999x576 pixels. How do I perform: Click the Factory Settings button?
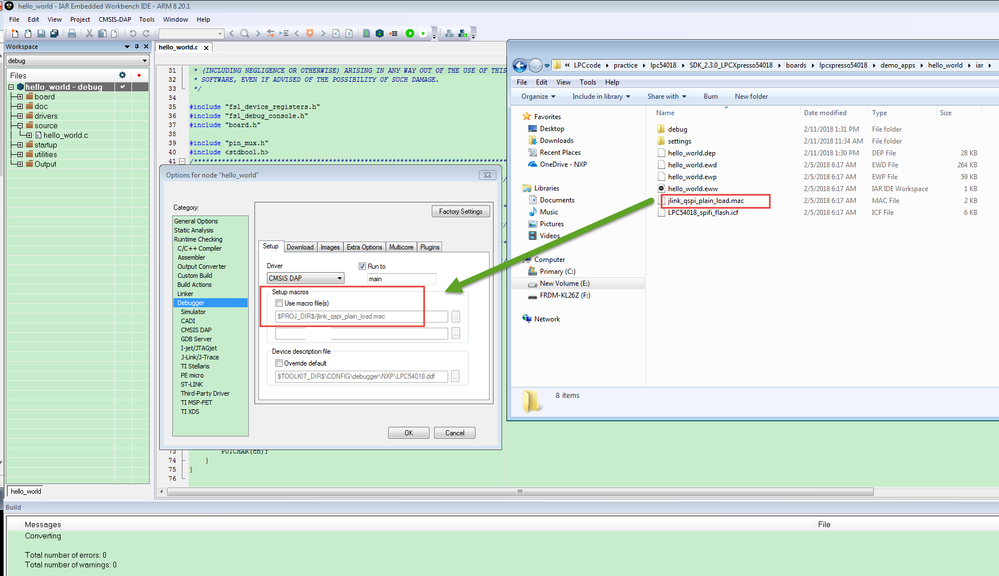coord(461,211)
